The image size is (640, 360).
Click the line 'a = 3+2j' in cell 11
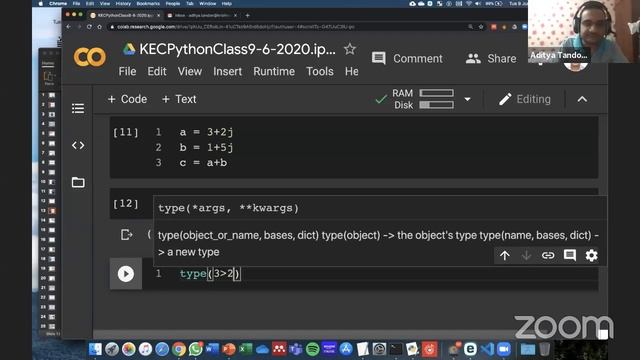[x=206, y=132]
